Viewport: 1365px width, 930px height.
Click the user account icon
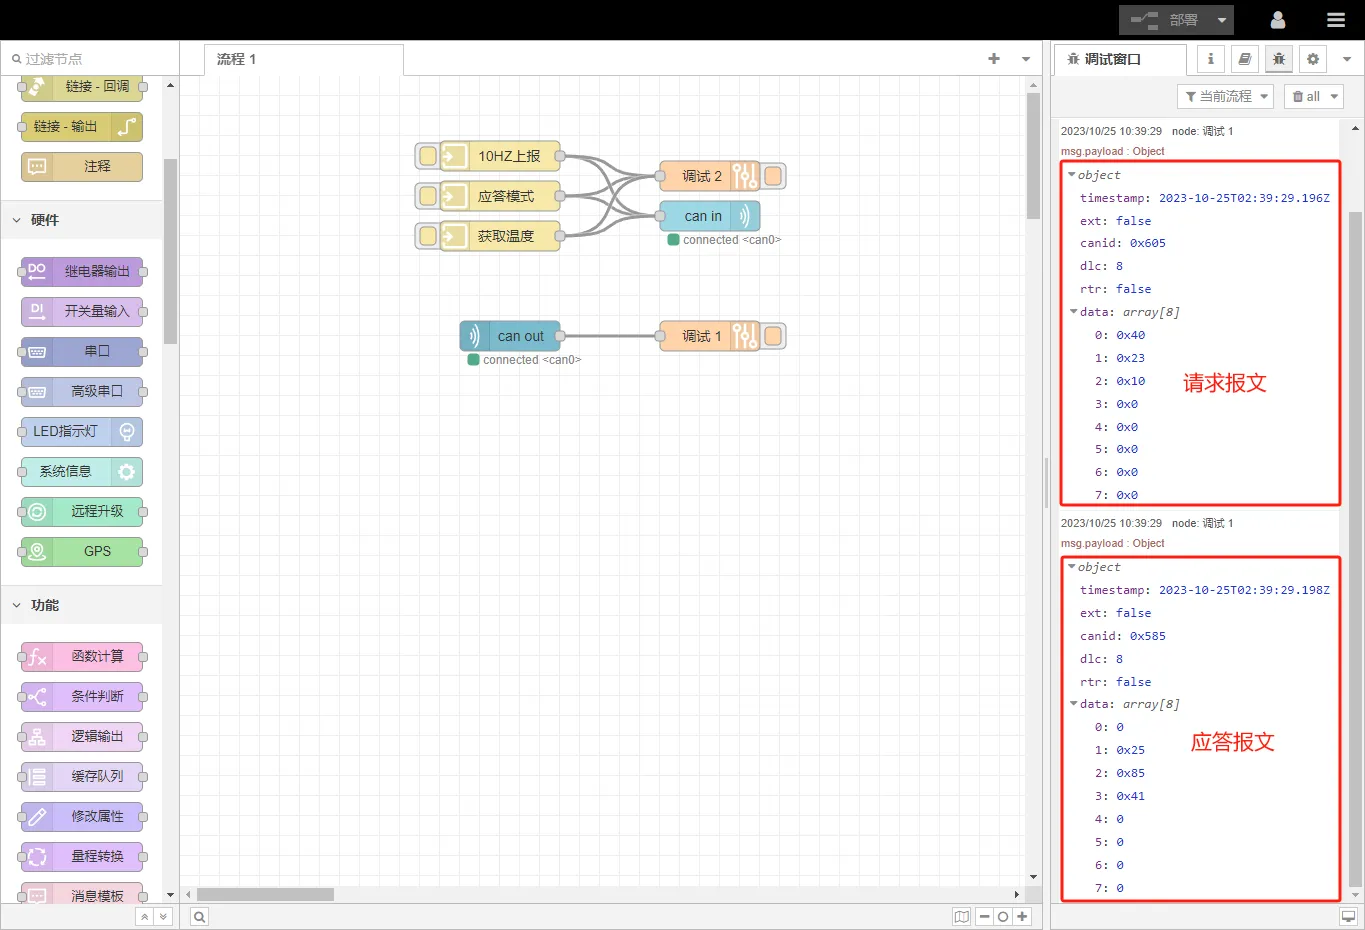1277,20
